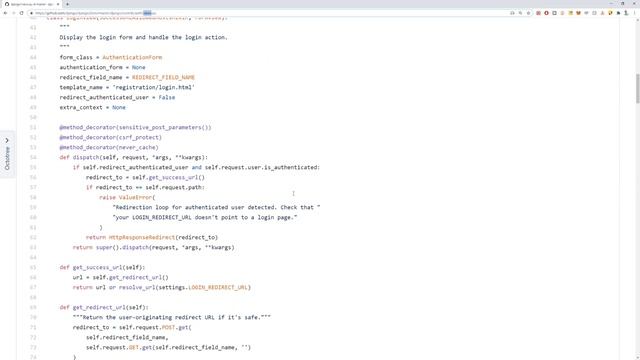Click self.request.POST.get( on line 71
This screenshot has width=640, height=360.
(155, 327)
